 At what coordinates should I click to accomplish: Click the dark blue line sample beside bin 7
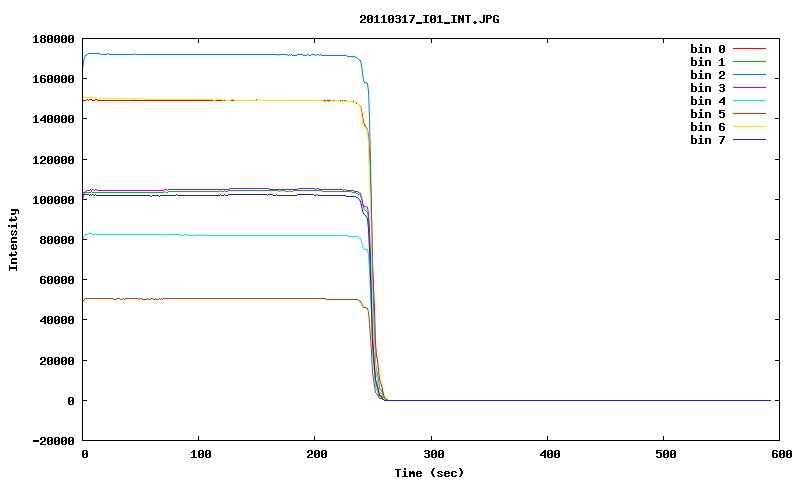pyautogui.click(x=749, y=140)
